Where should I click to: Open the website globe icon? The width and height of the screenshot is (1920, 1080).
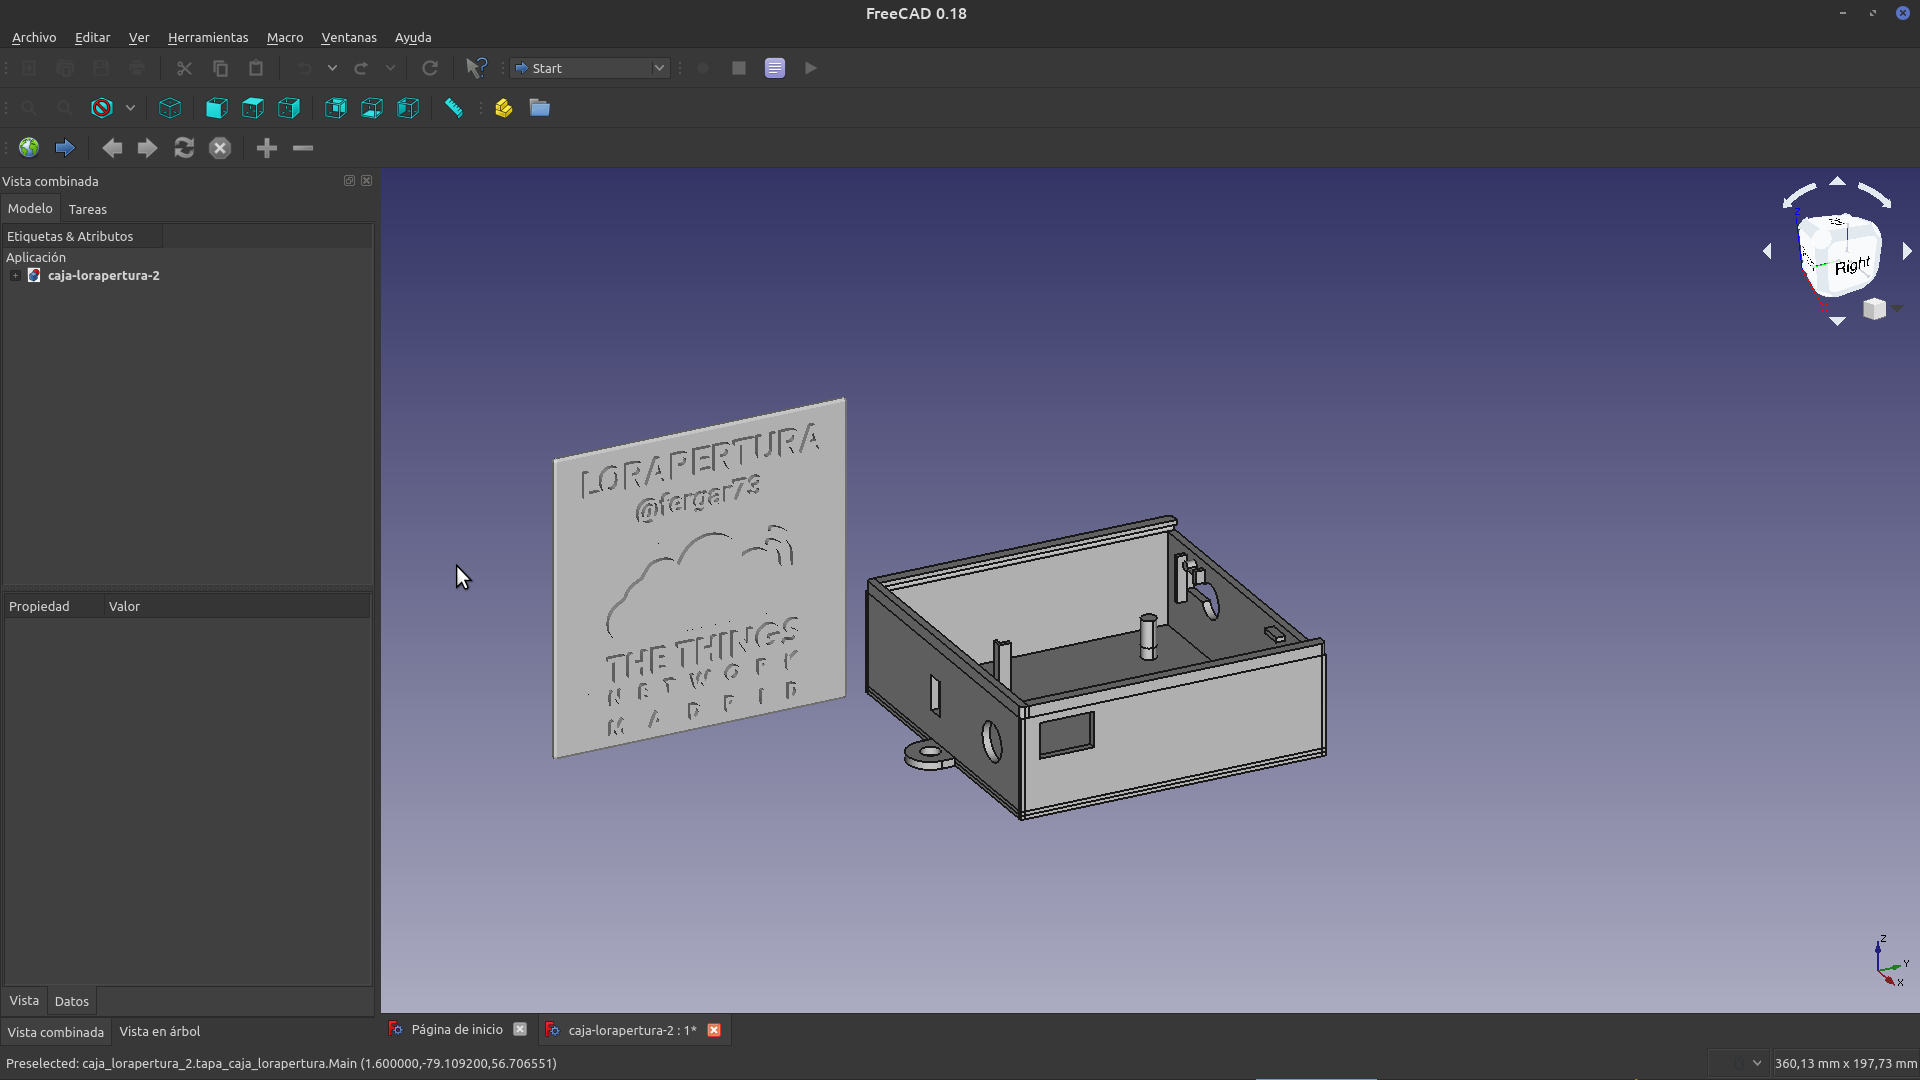(29, 148)
